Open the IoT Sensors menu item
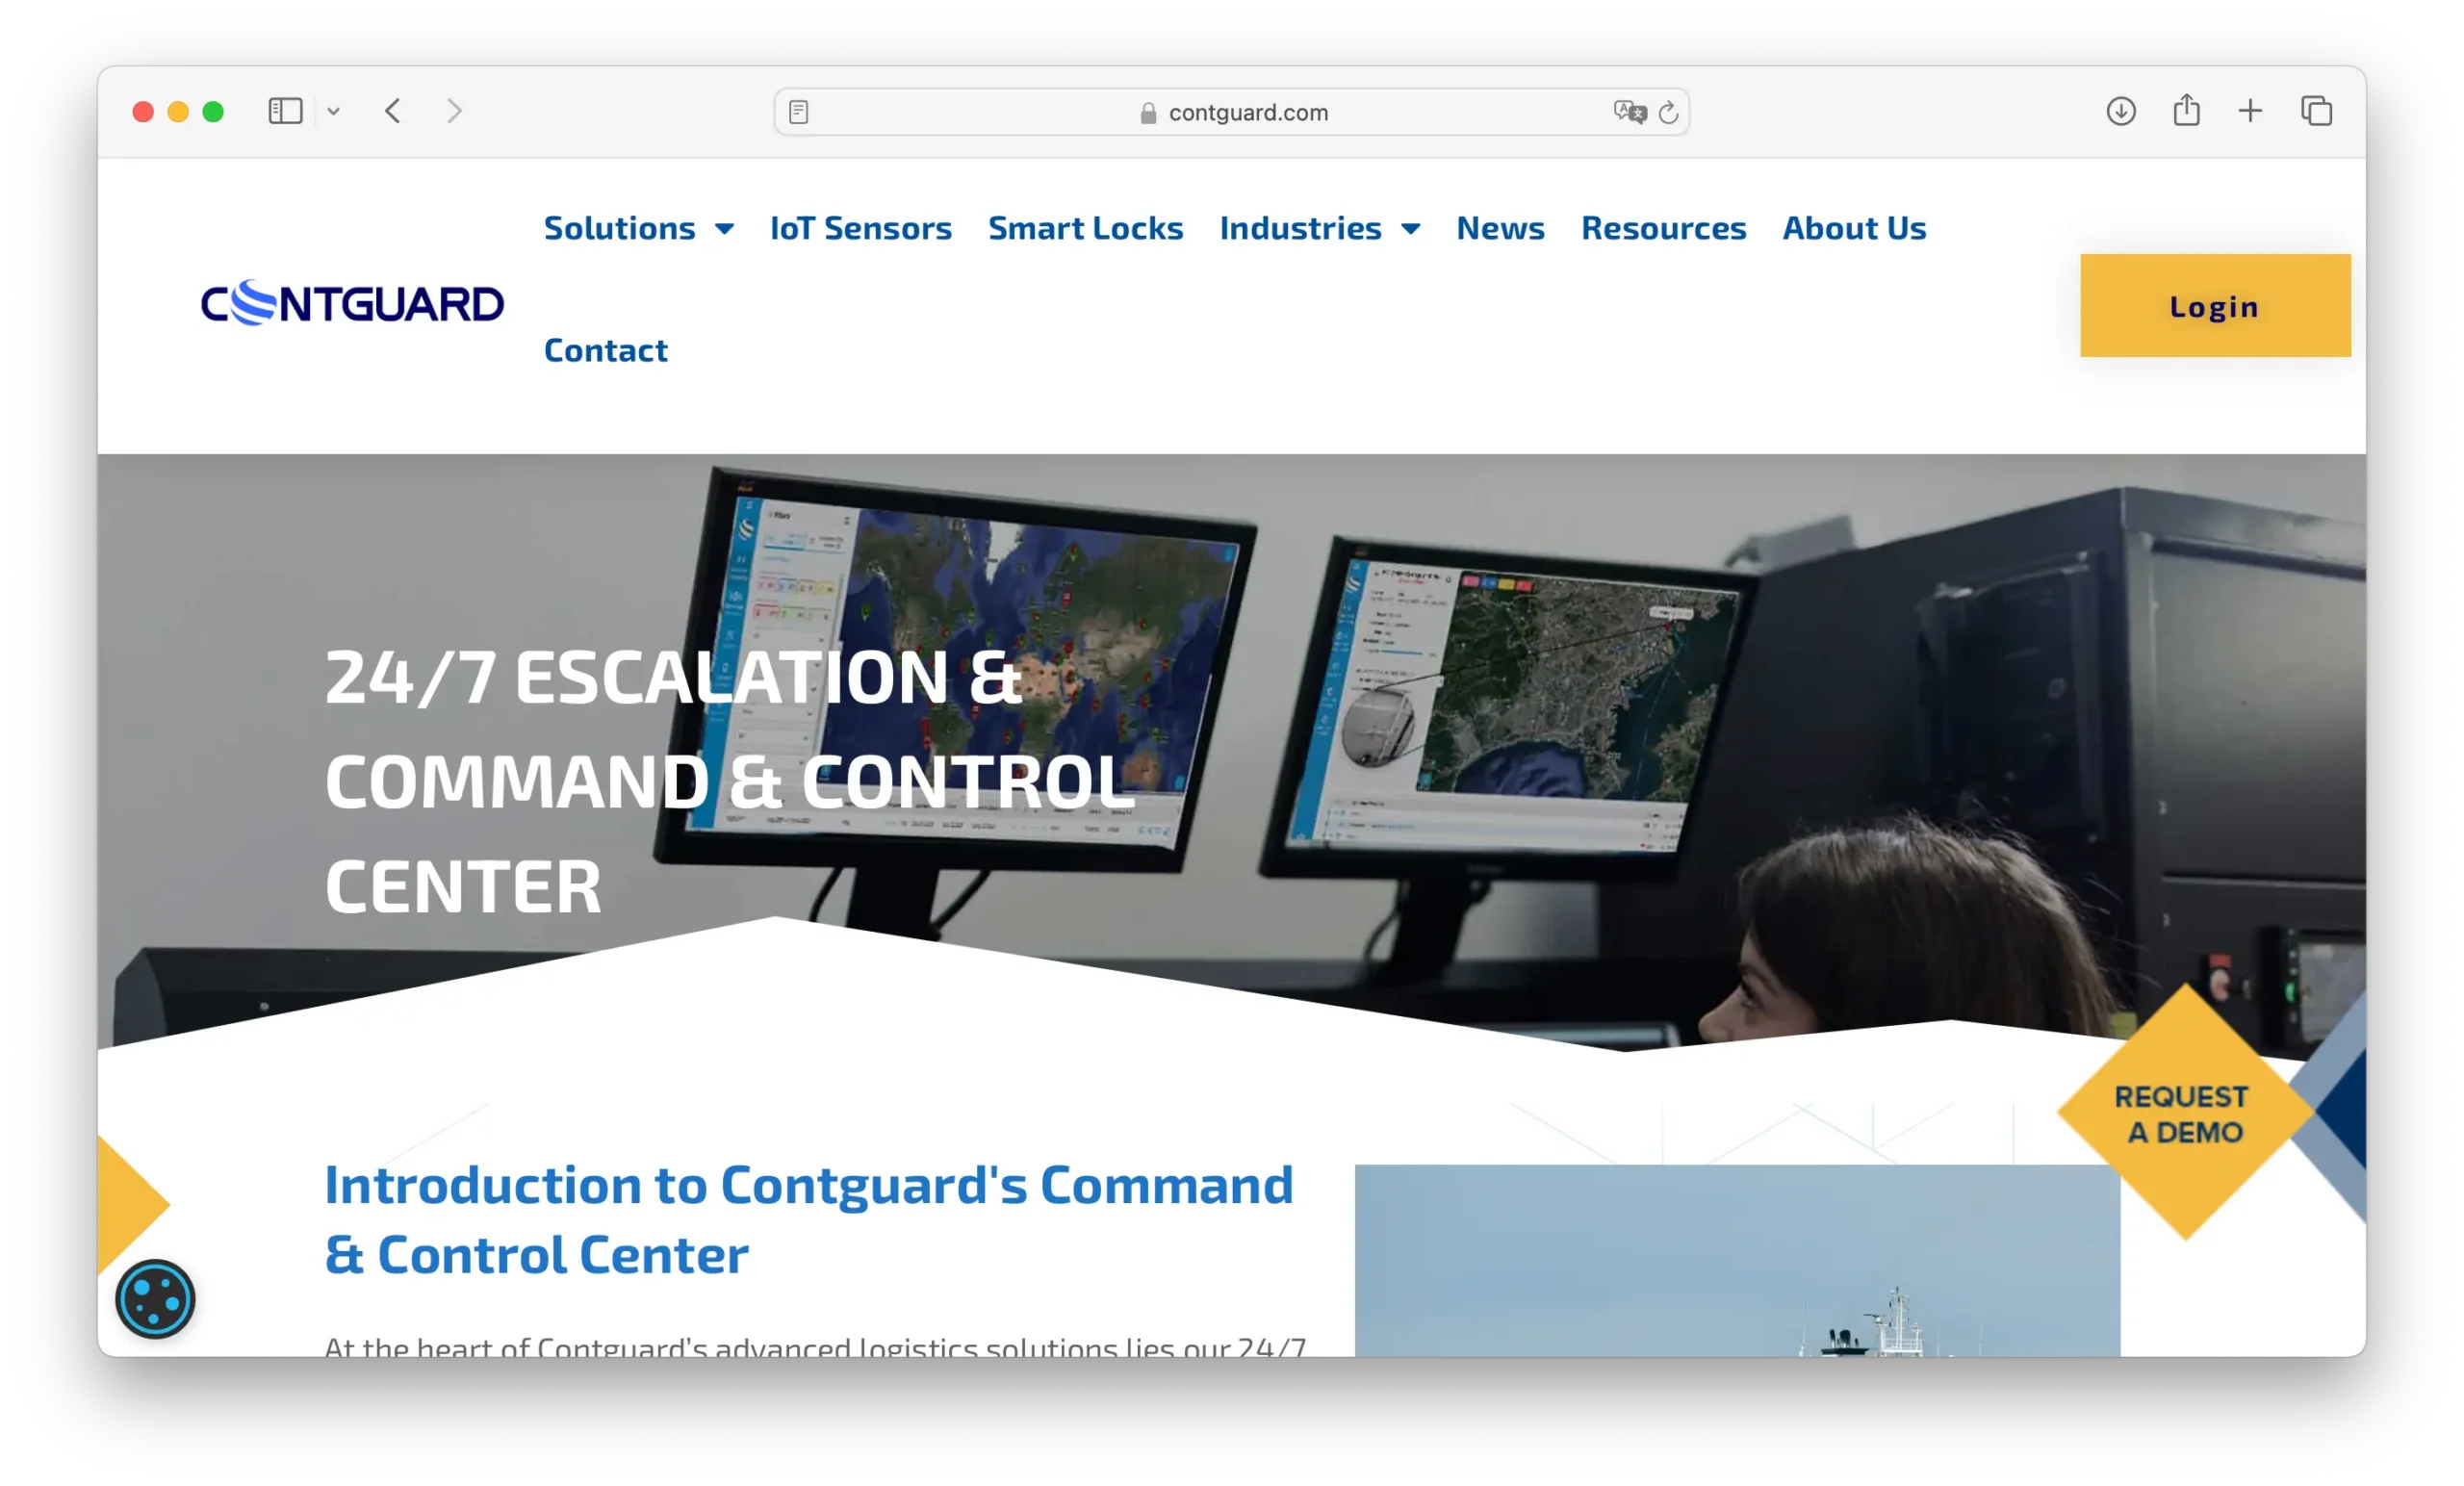 click(860, 227)
